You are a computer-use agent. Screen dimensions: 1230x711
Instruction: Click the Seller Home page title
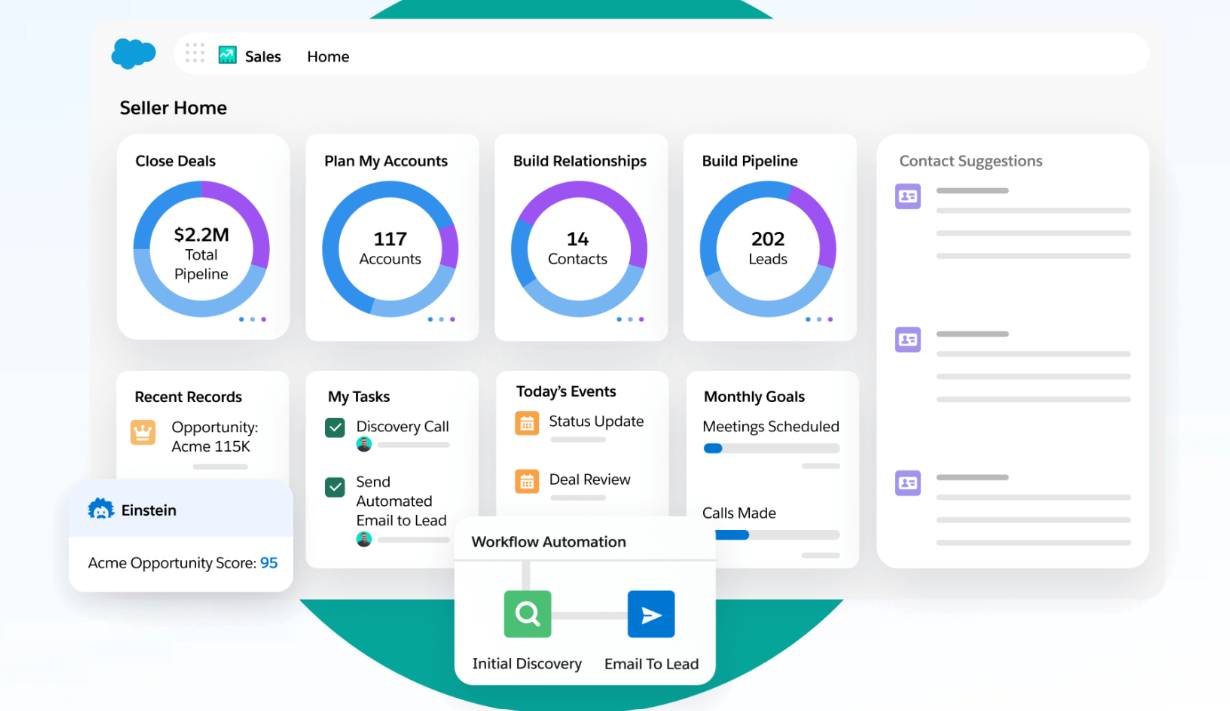tap(173, 108)
